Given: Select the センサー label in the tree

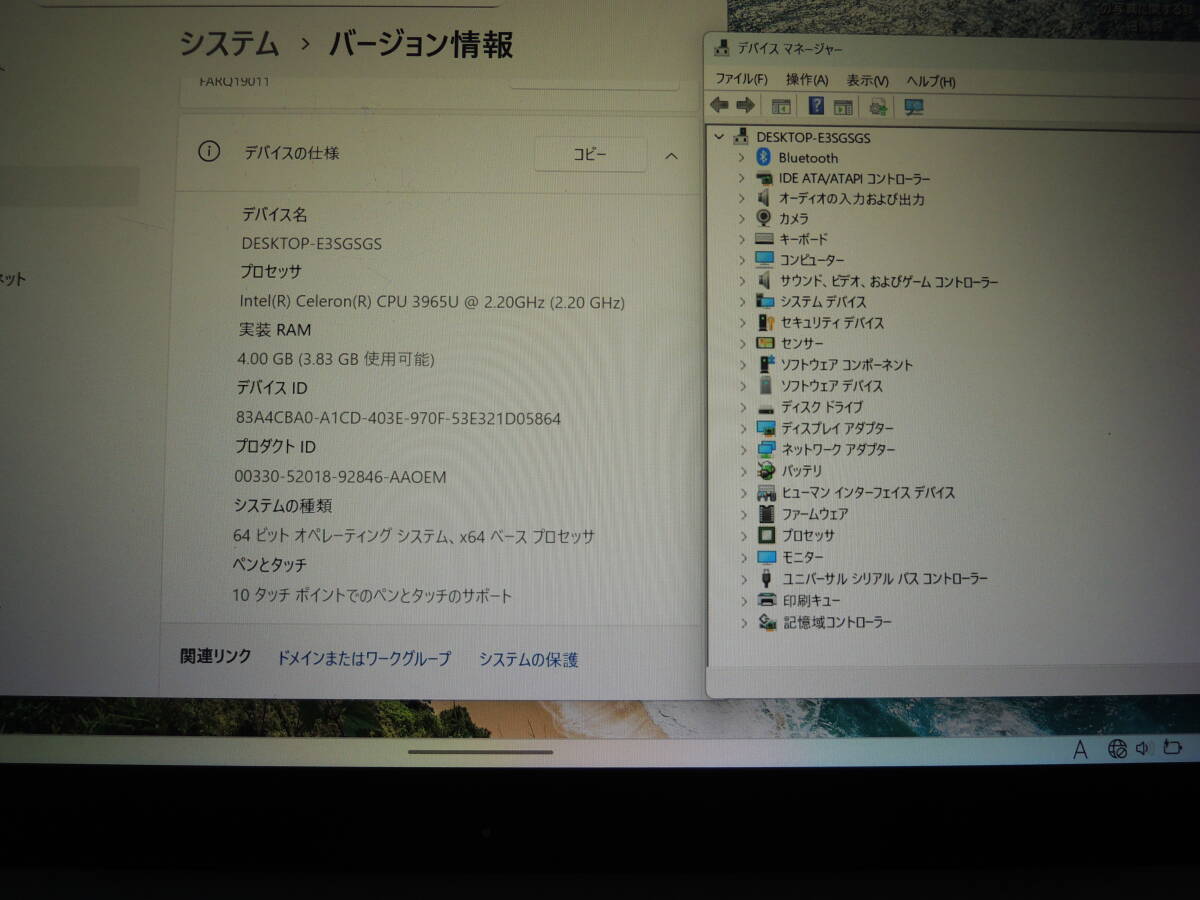Looking at the screenshot, I should (803, 343).
